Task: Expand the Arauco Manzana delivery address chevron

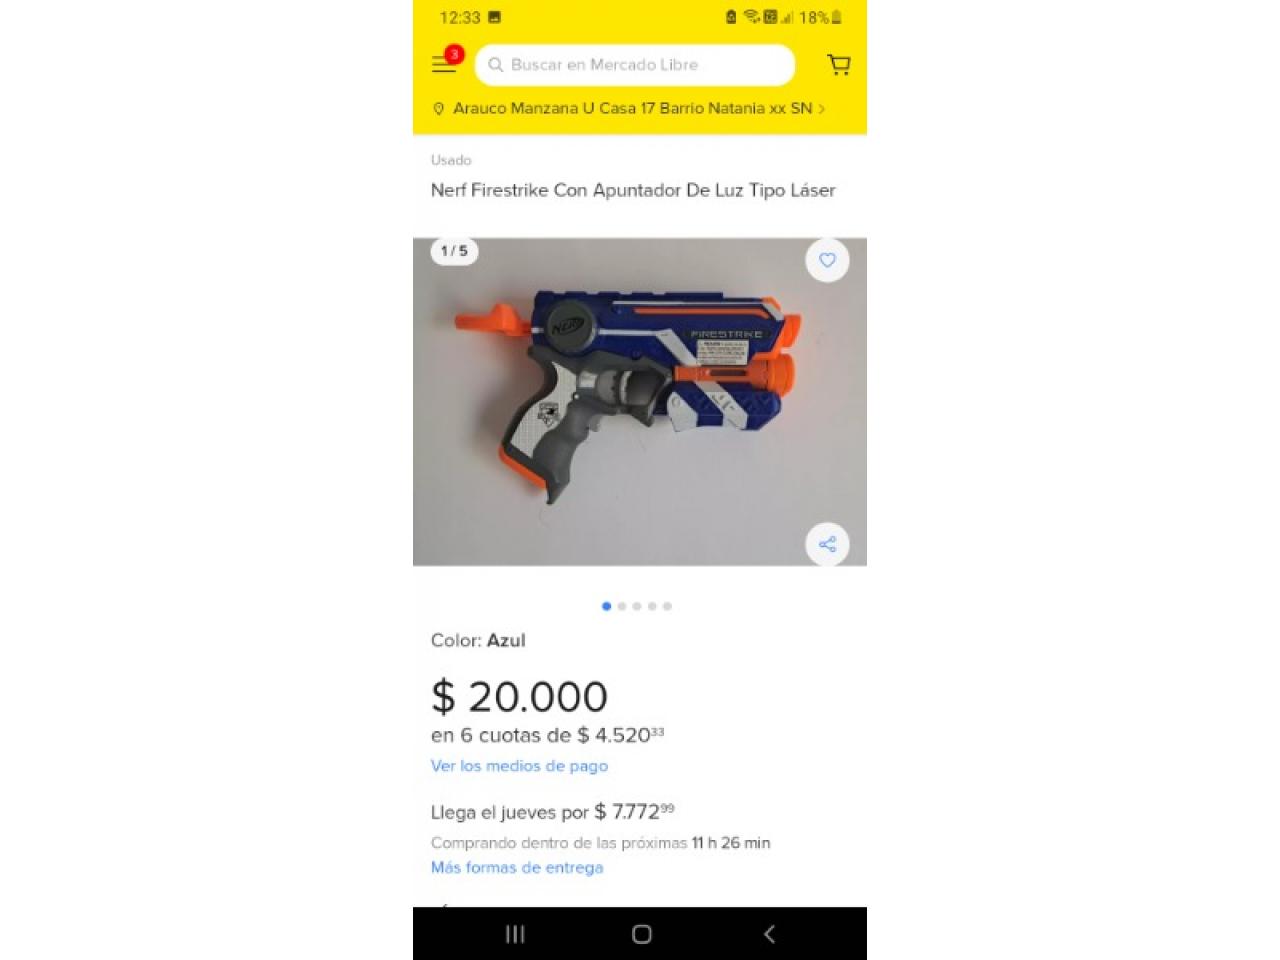Action: tap(822, 109)
